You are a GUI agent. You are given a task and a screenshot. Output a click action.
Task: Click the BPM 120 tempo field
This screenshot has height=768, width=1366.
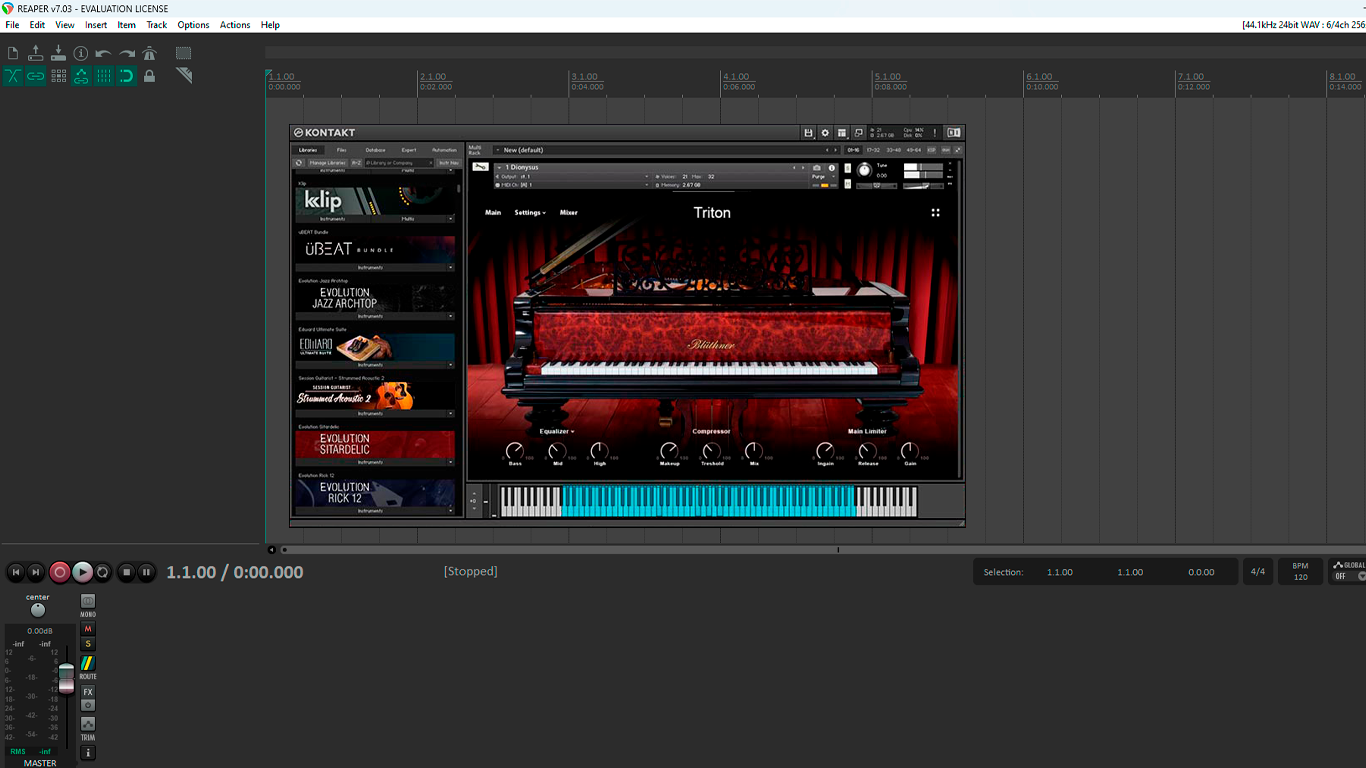point(1300,572)
